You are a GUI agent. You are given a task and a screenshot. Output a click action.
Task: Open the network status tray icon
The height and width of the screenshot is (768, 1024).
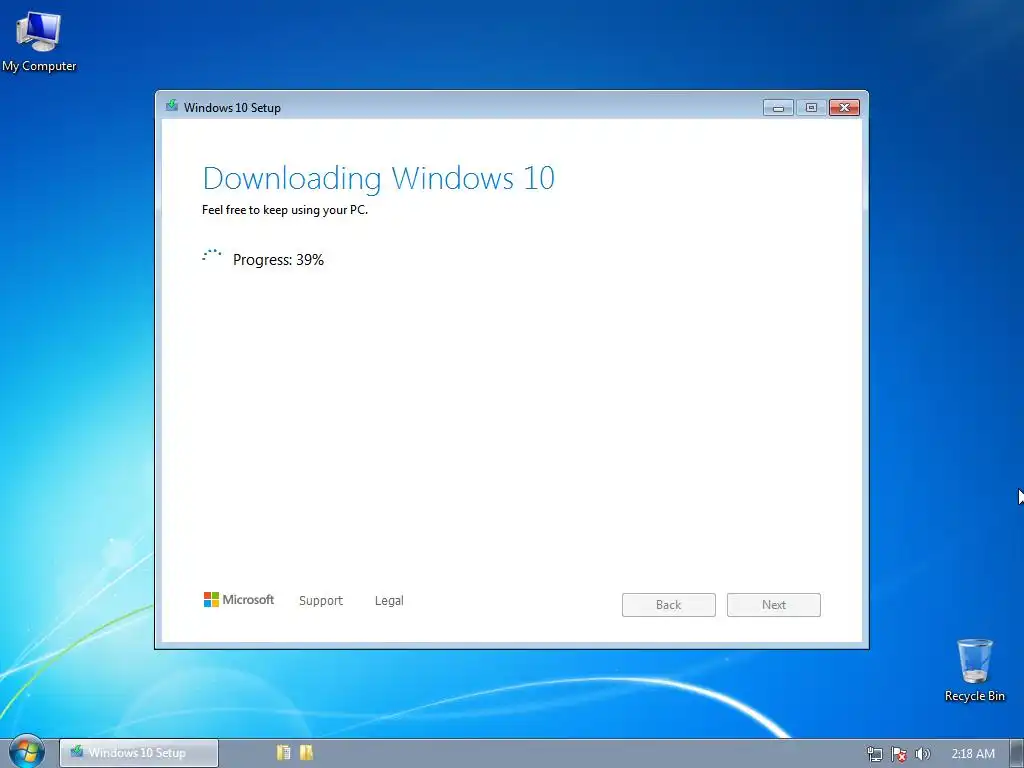click(x=874, y=754)
